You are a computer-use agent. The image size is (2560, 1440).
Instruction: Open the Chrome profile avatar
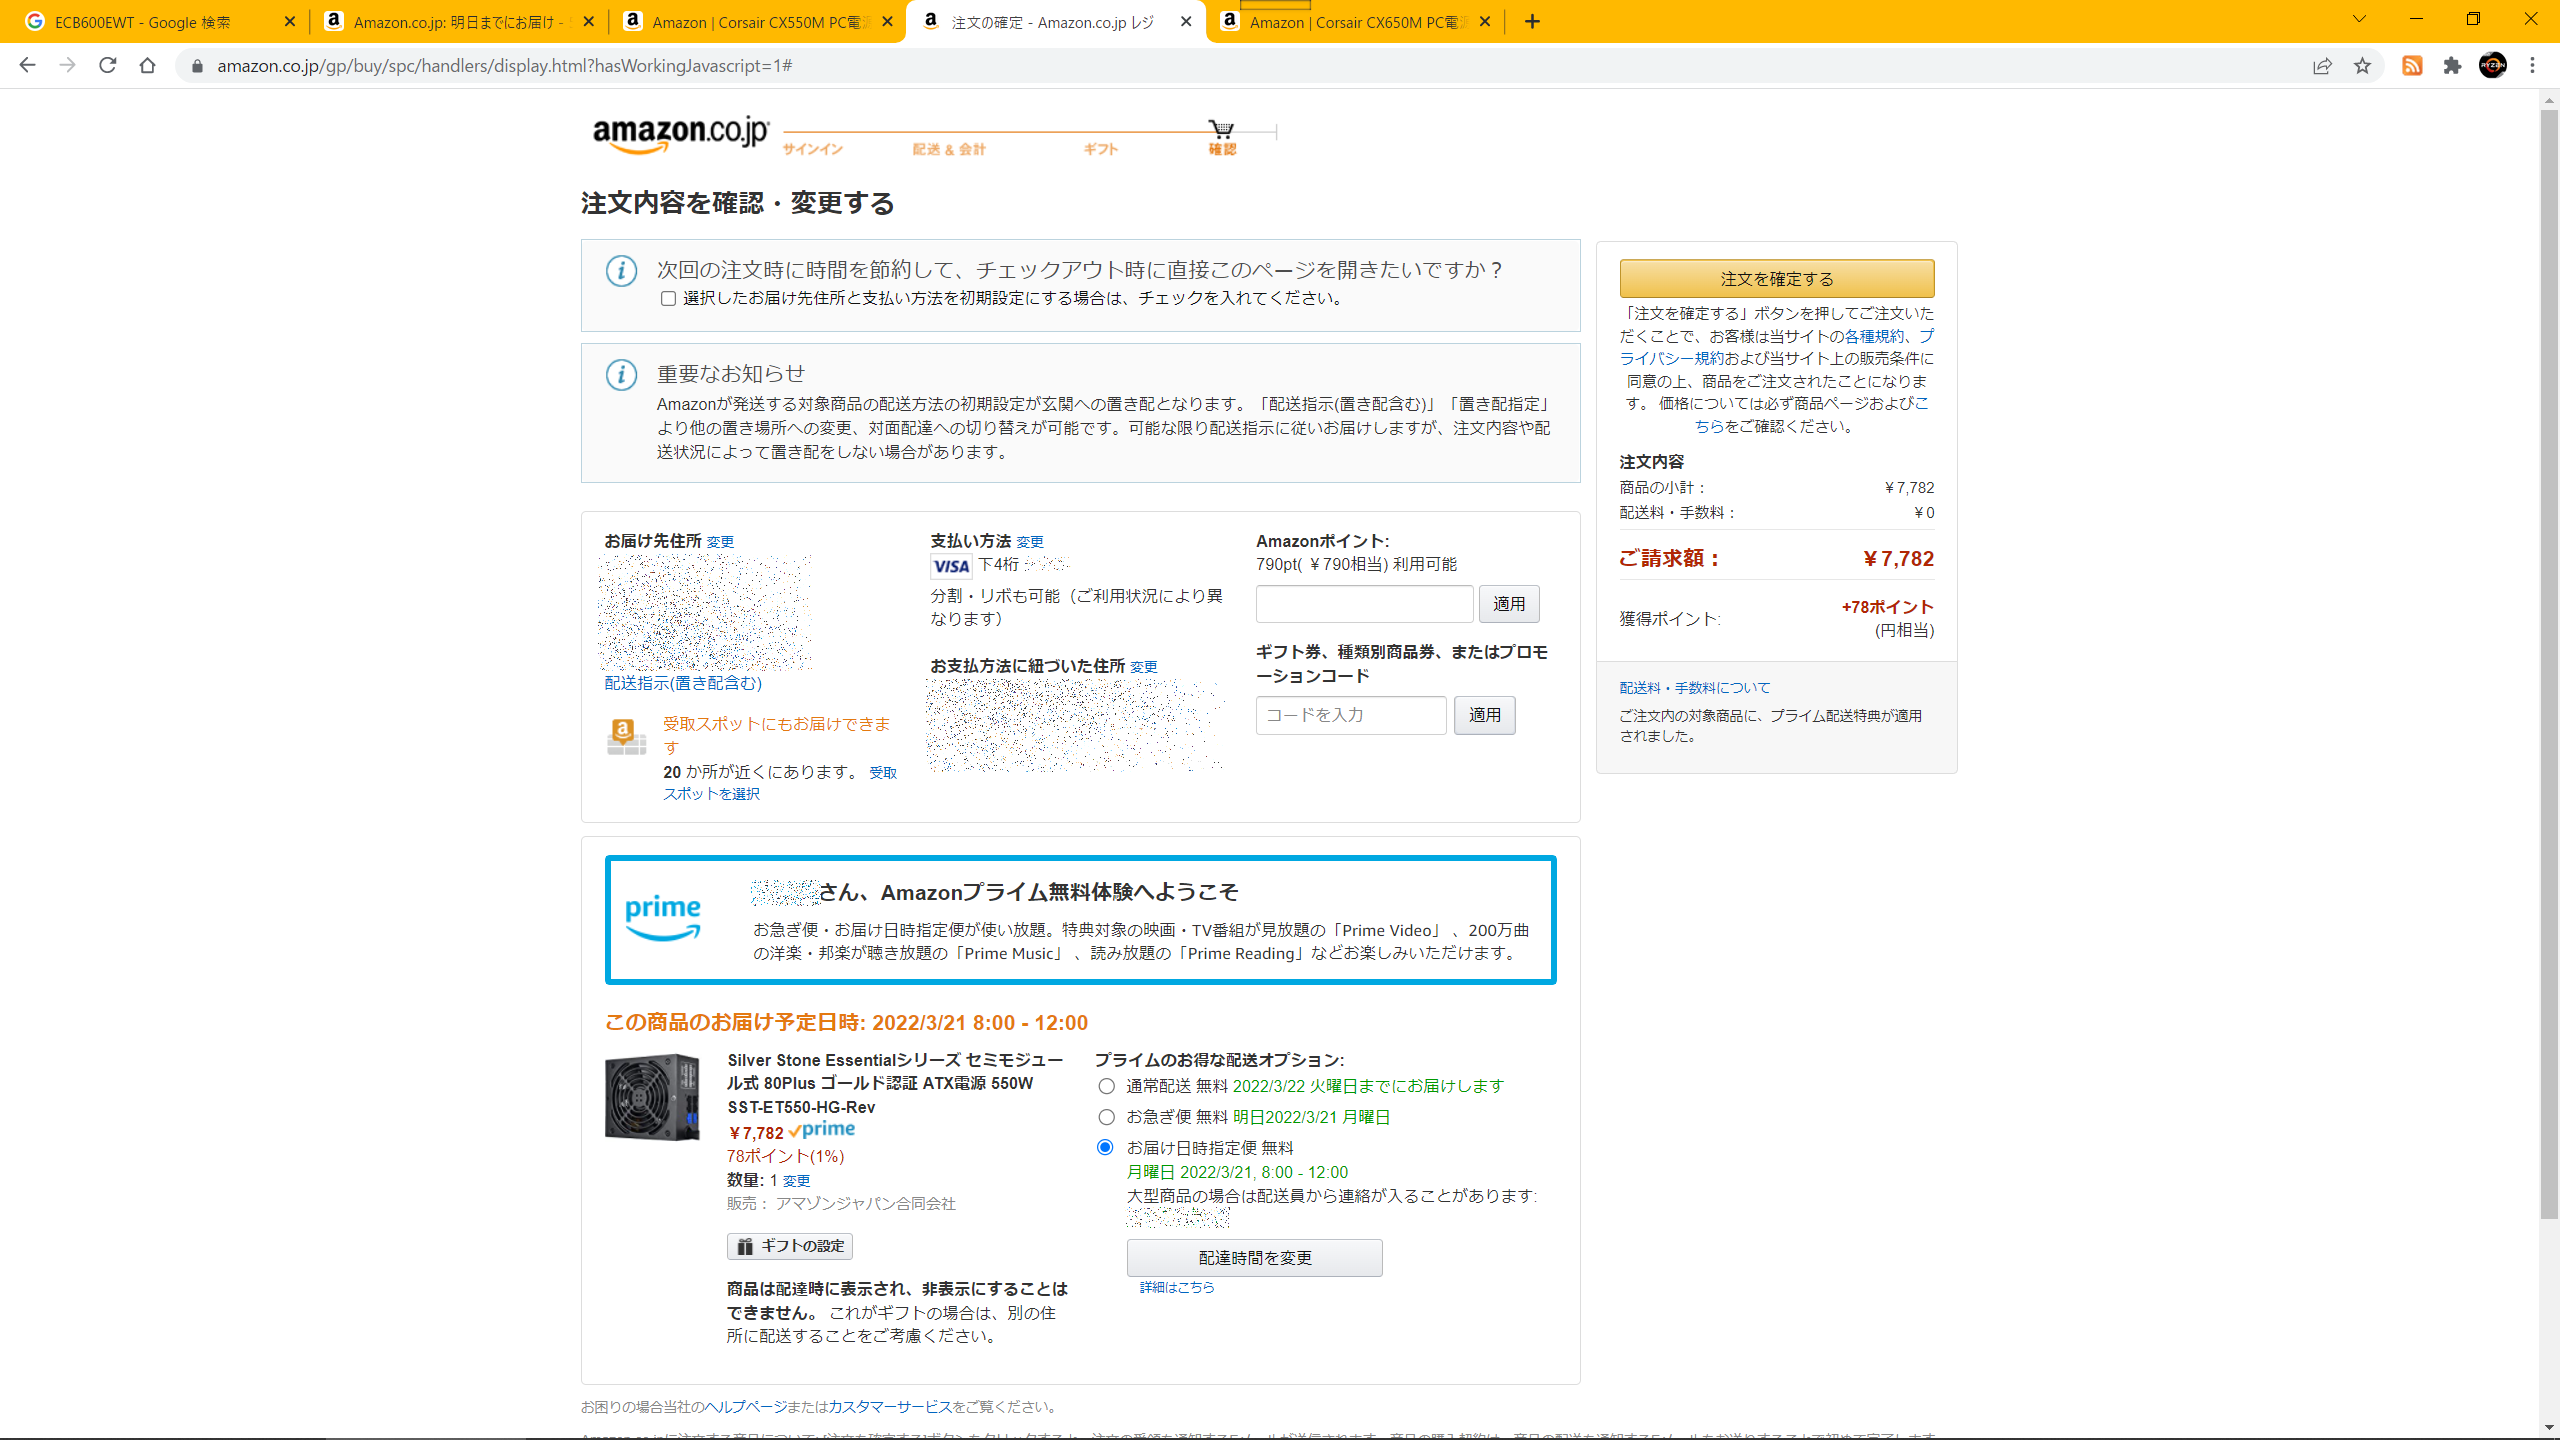point(2493,66)
